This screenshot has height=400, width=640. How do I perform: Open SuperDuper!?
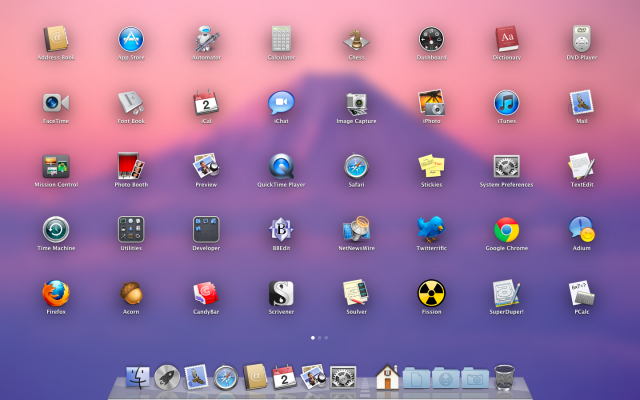(507, 293)
